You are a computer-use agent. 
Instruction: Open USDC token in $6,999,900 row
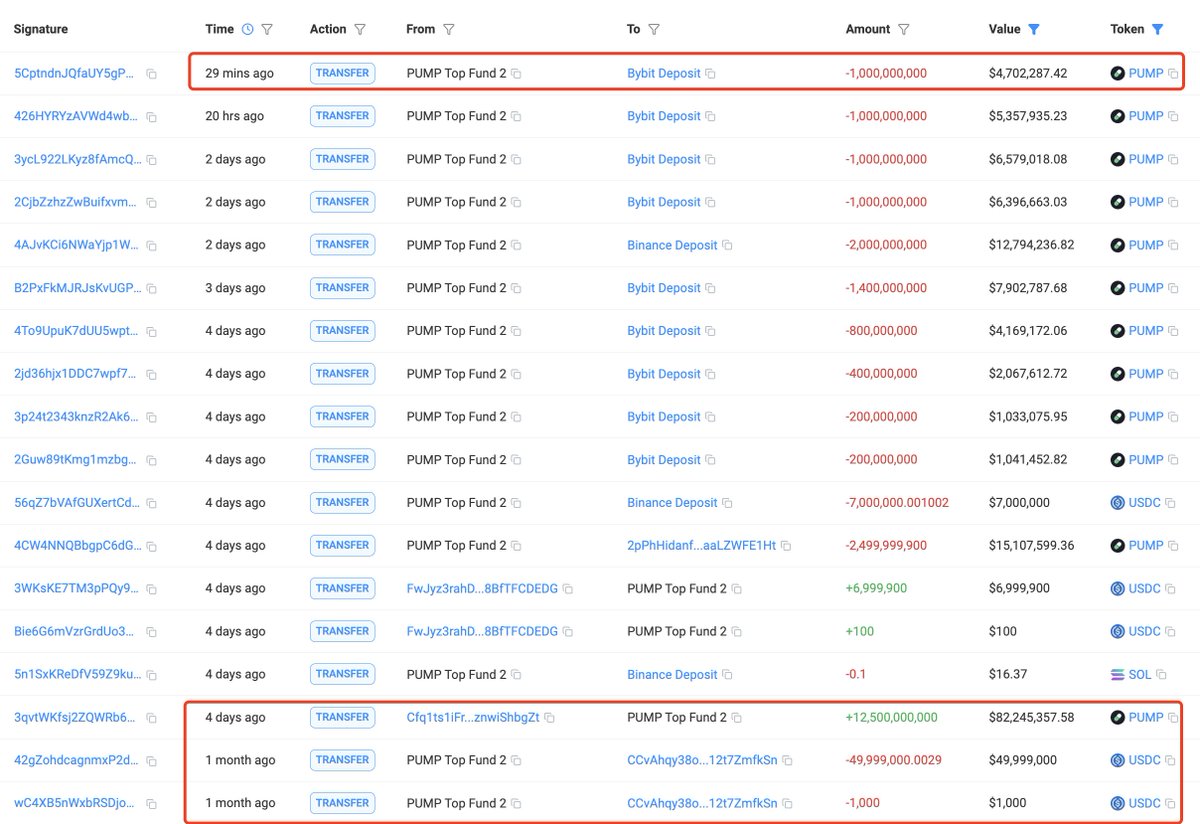pos(1145,588)
